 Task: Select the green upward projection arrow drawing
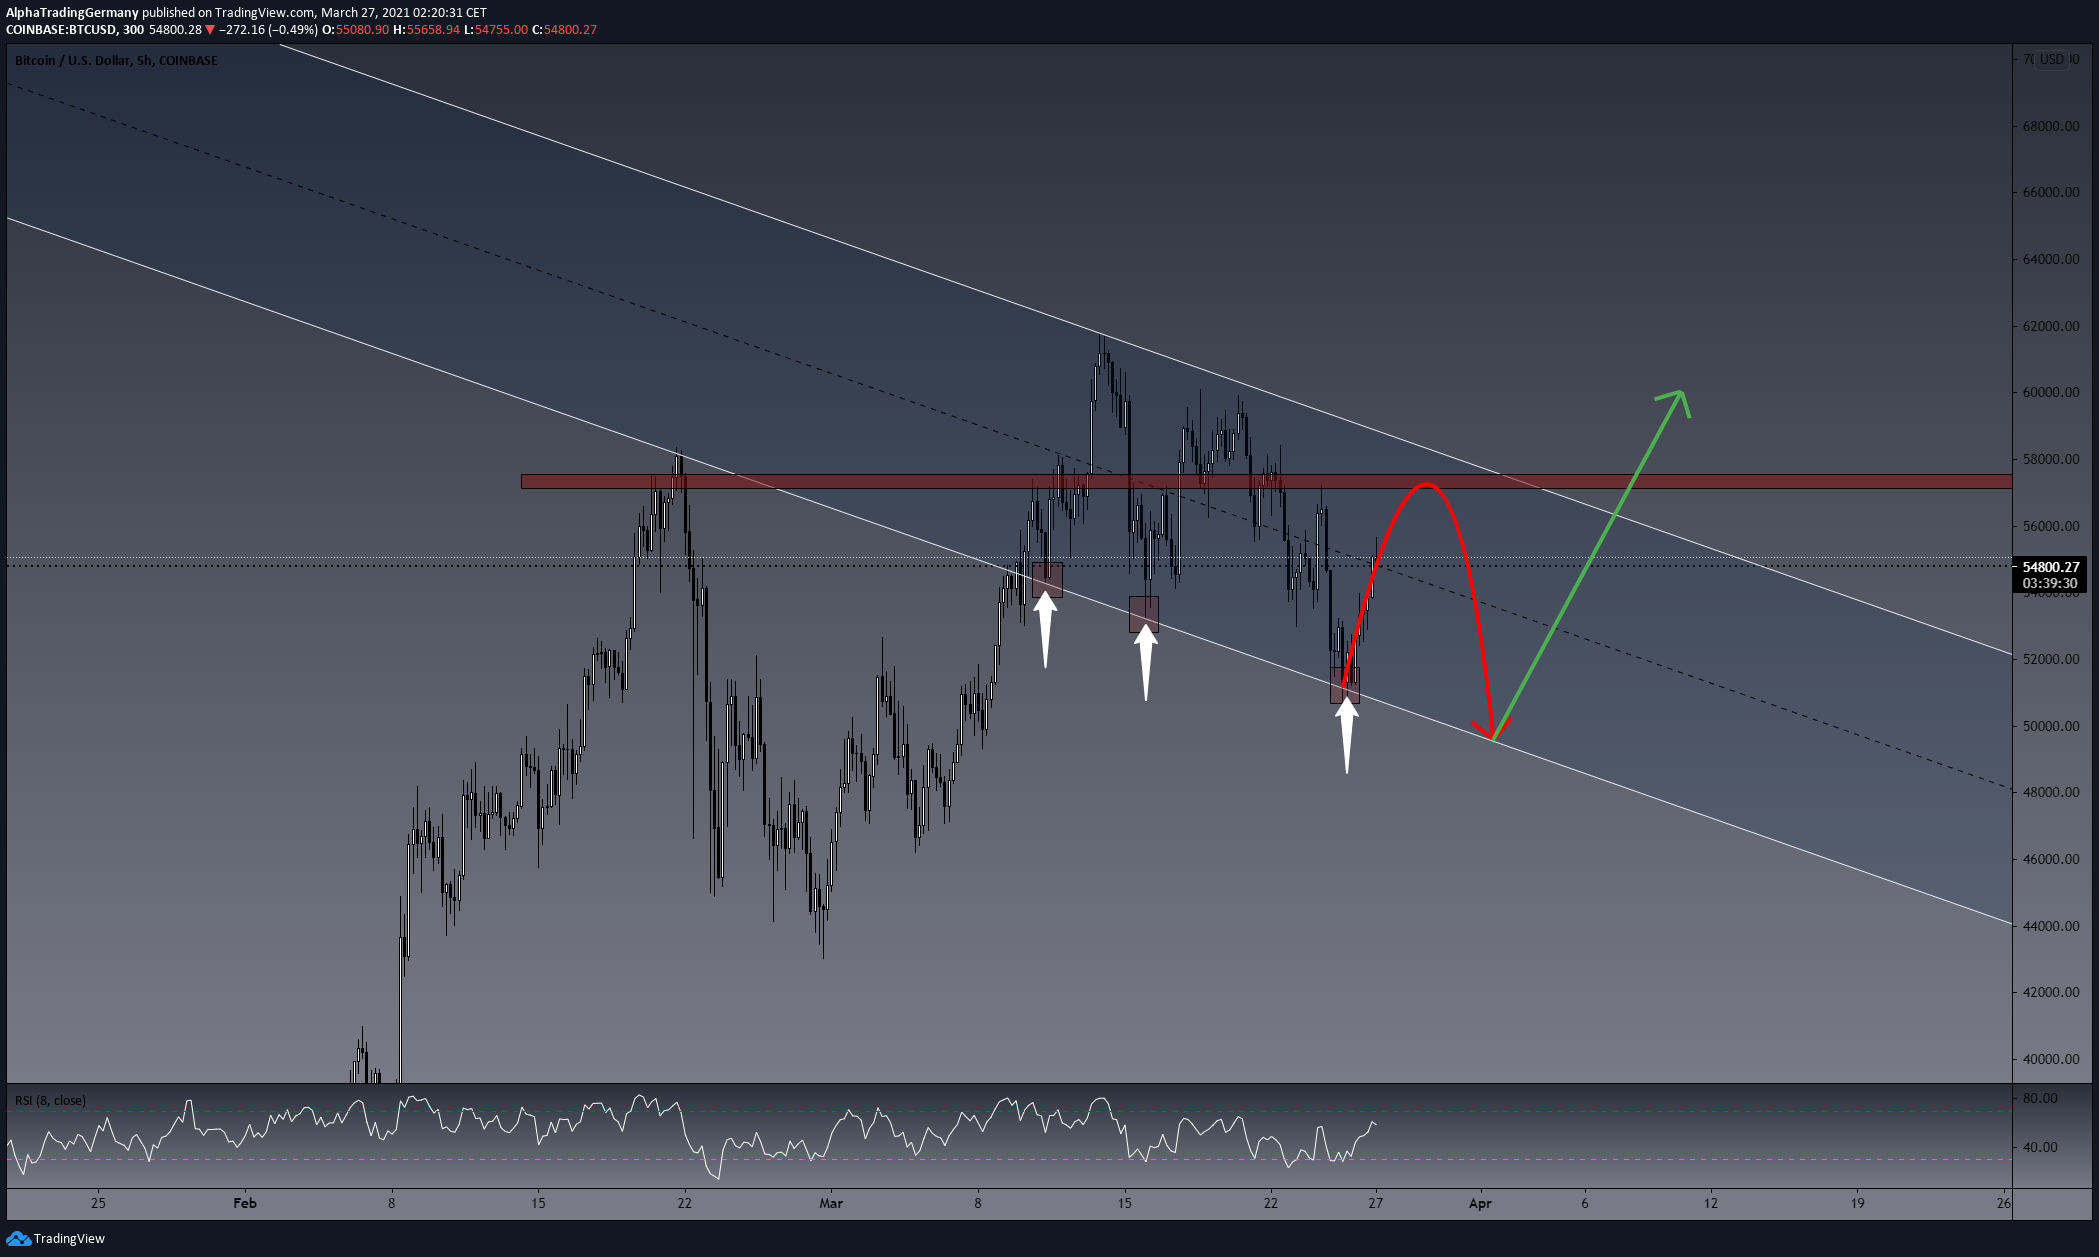1590,565
